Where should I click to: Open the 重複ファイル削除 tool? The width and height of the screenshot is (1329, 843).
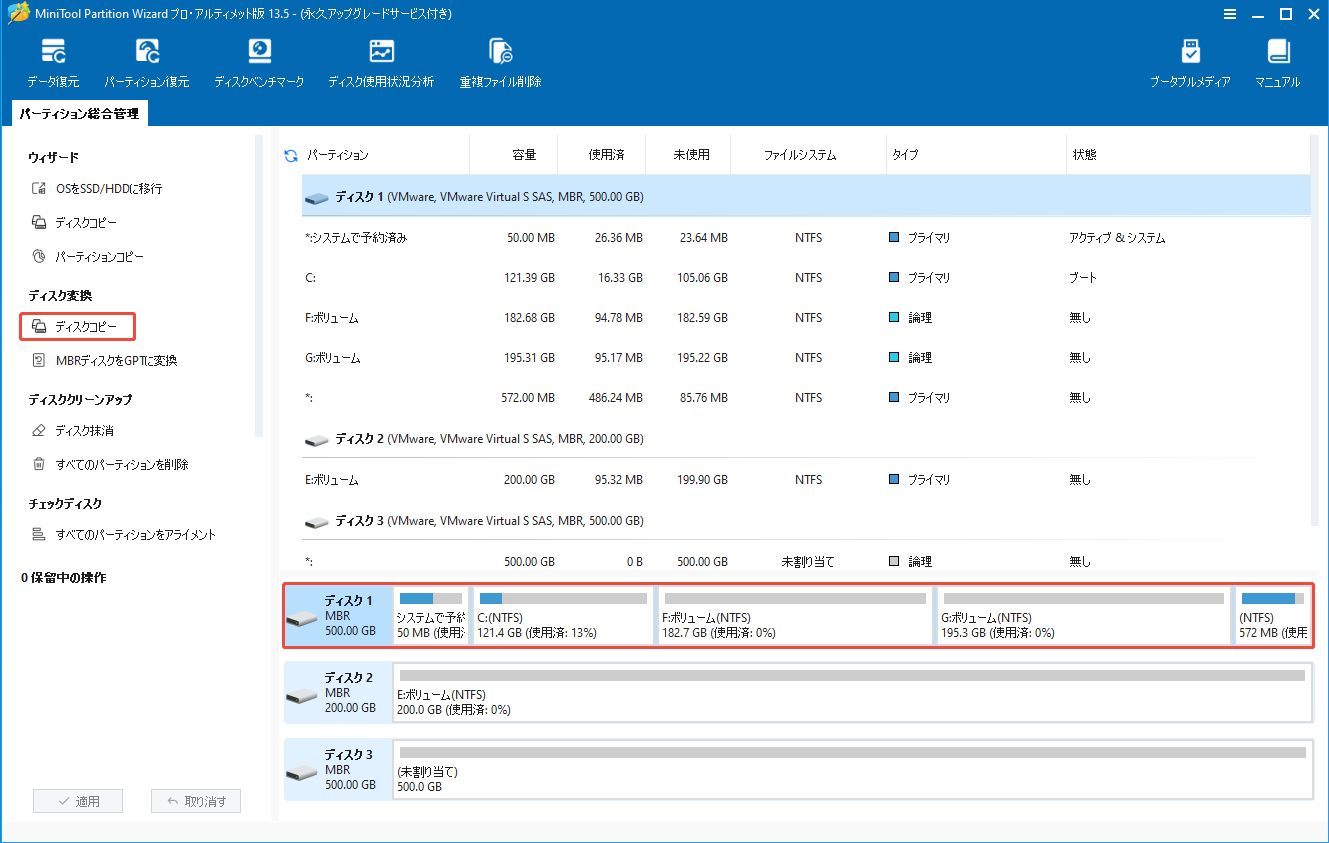click(x=499, y=60)
